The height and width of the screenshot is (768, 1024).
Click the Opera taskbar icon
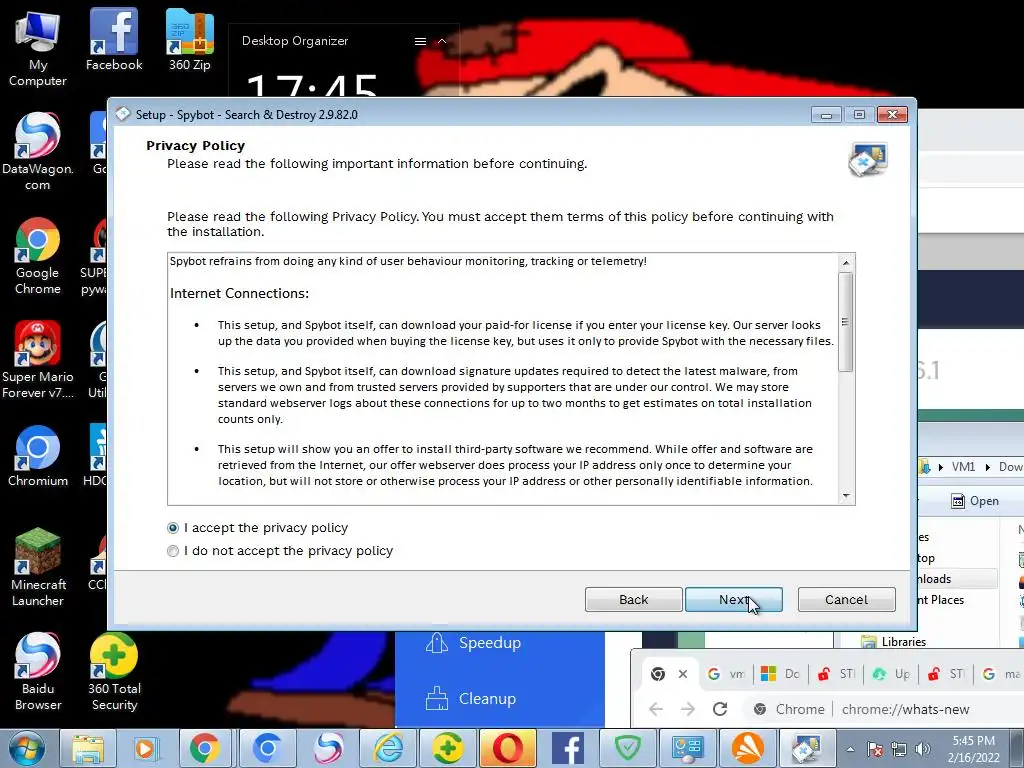click(507, 748)
